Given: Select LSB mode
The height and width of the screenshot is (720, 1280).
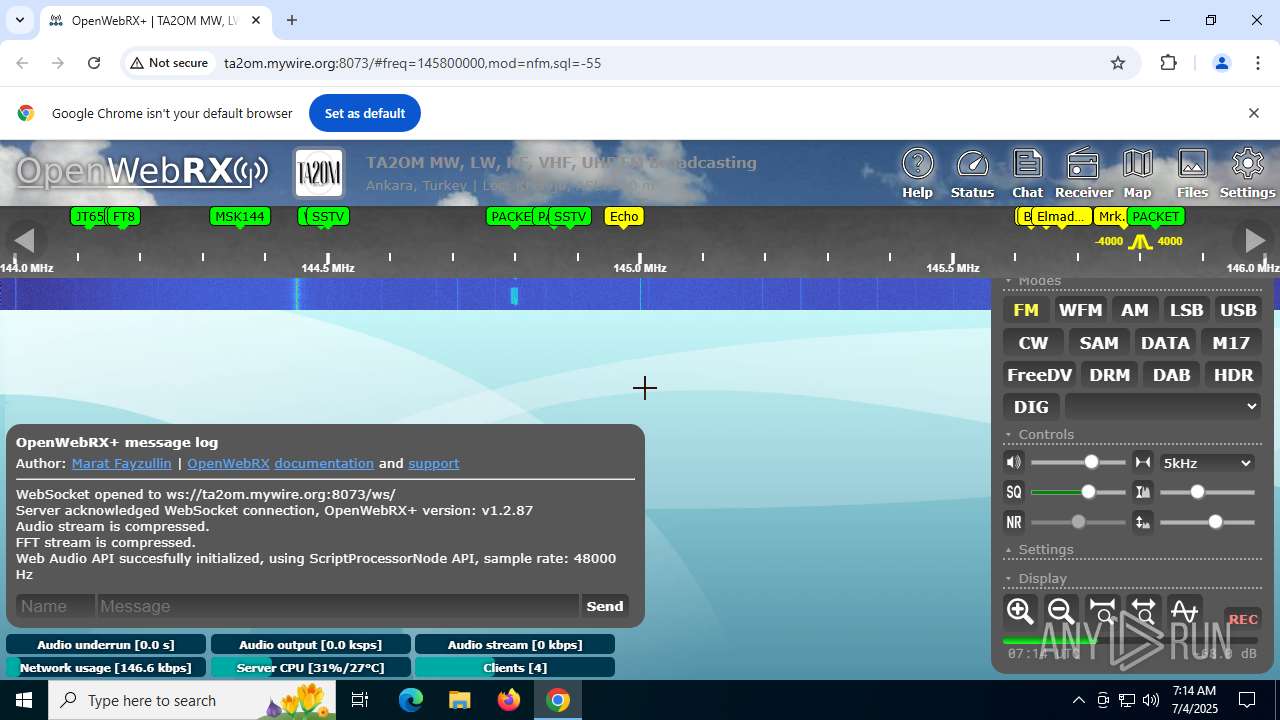Looking at the screenshot, I should 1186,310.
